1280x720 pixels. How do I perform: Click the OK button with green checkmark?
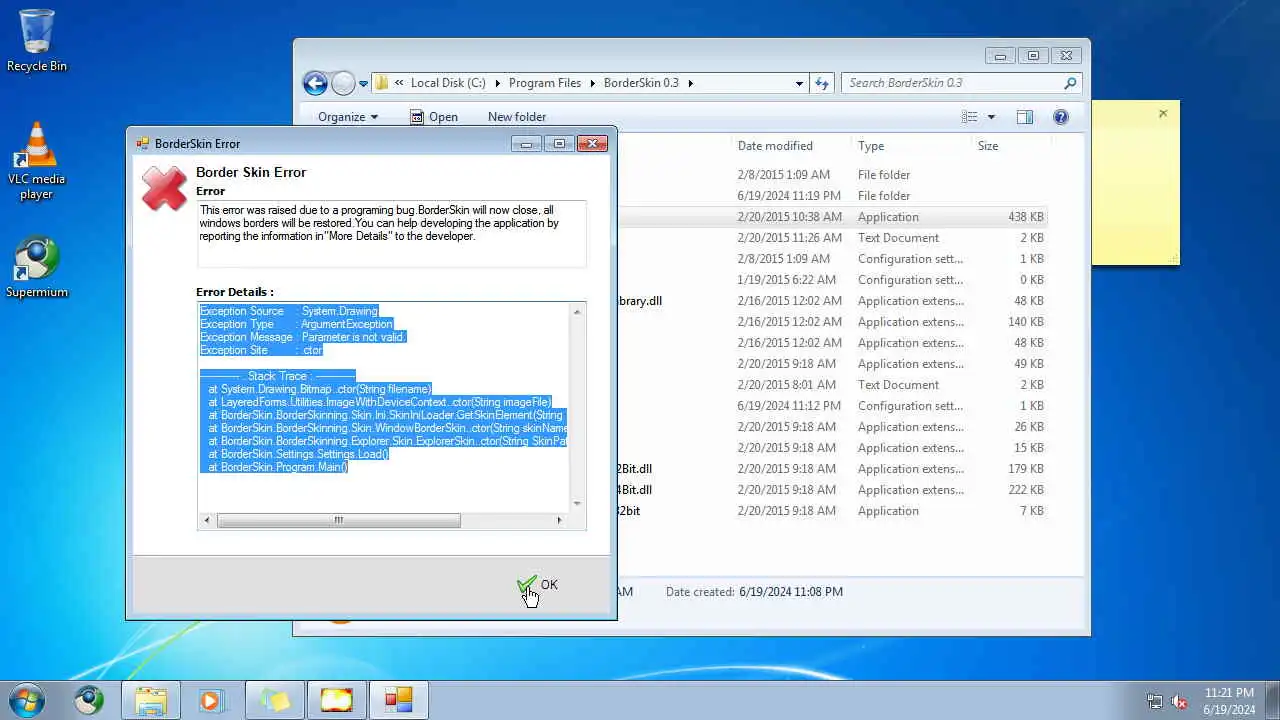click(538, 585)
